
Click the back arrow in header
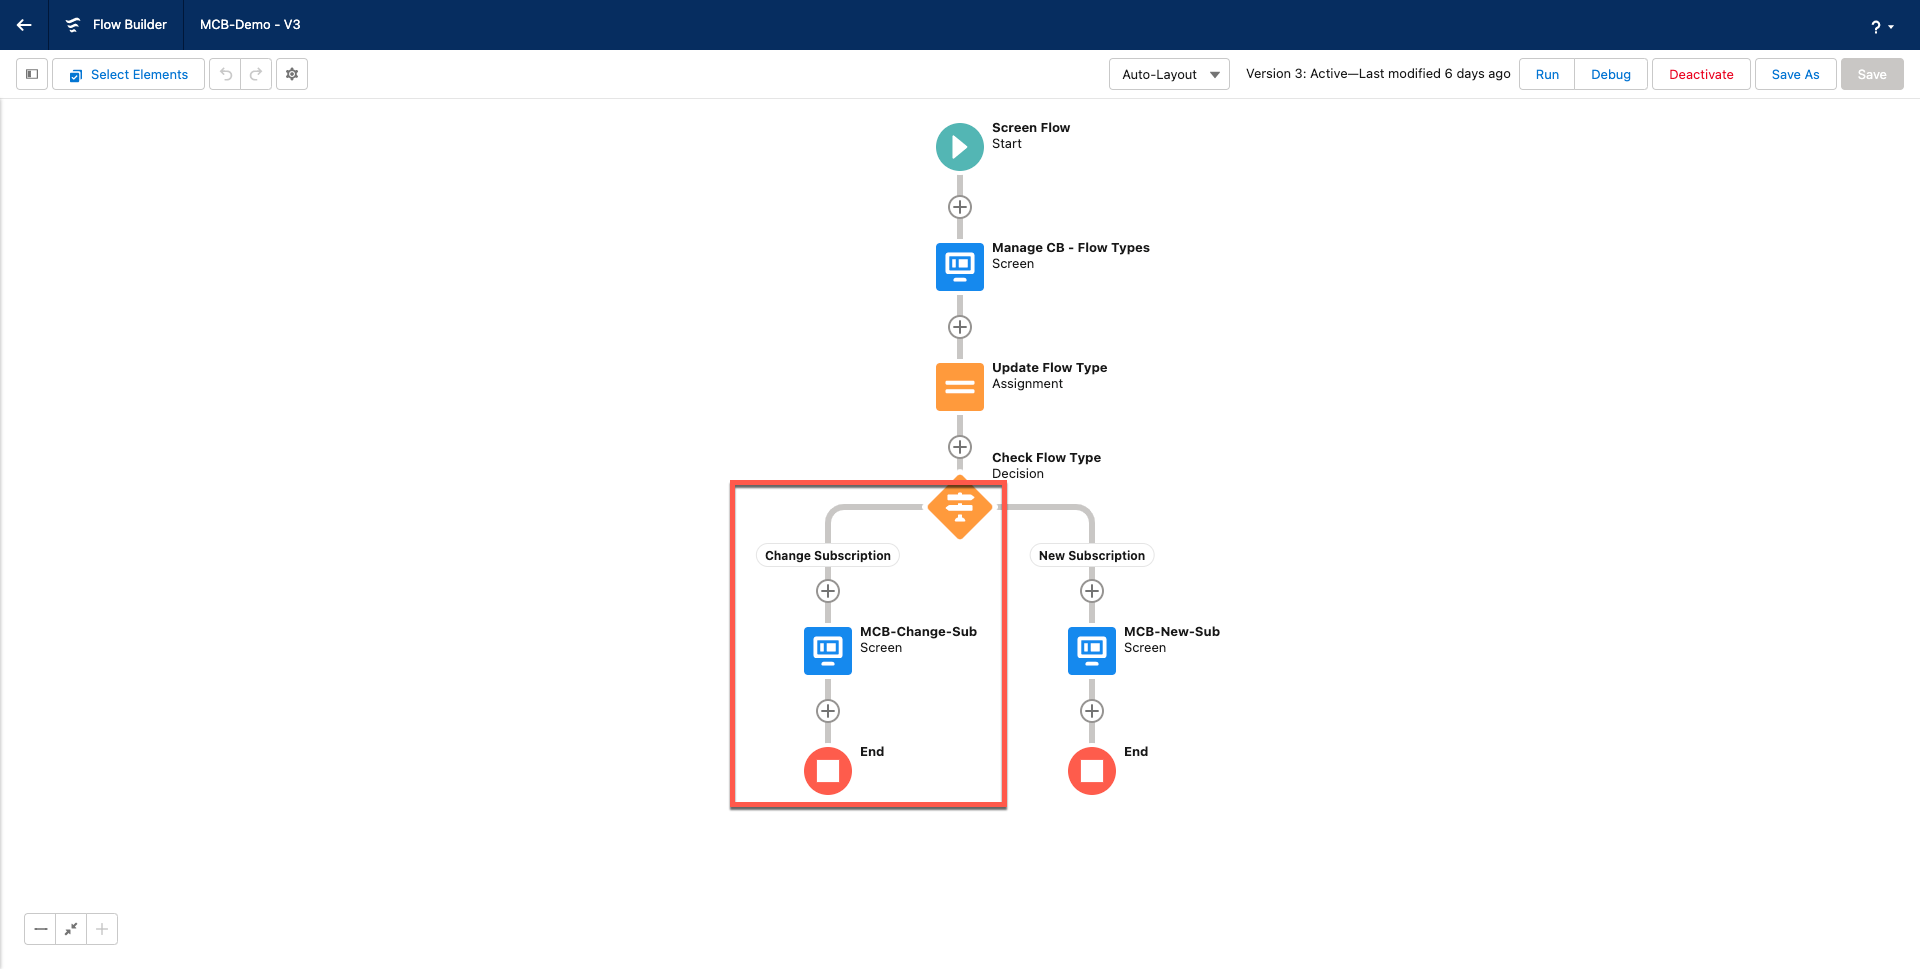tap(24, 25)
